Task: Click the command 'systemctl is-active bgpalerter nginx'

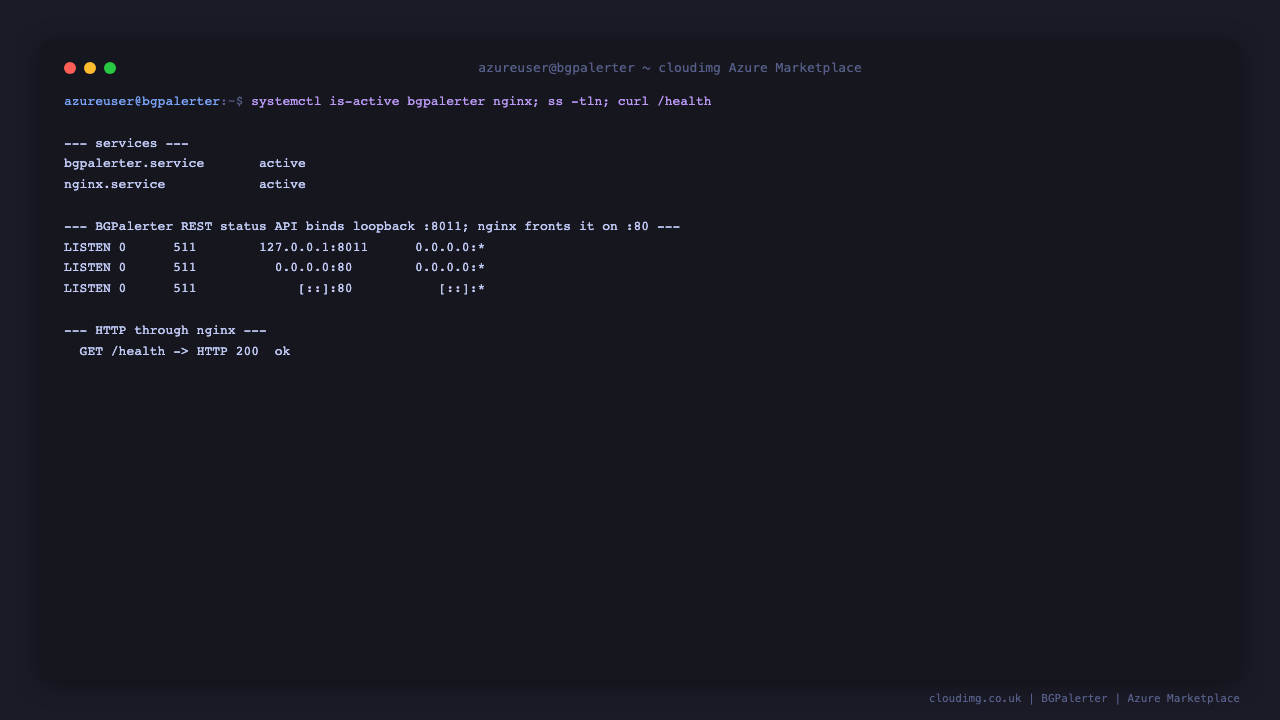Action: coord(392,102)
